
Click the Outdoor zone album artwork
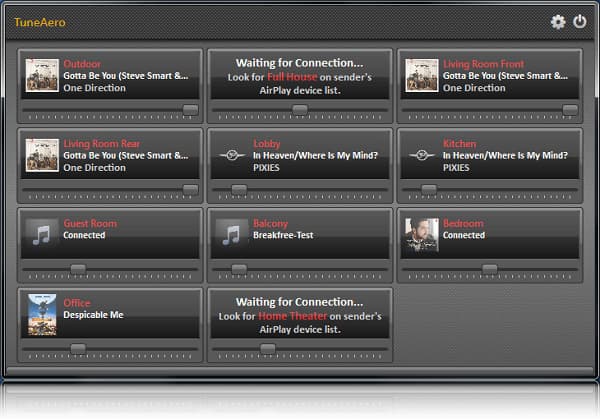[x=42, y=75]
